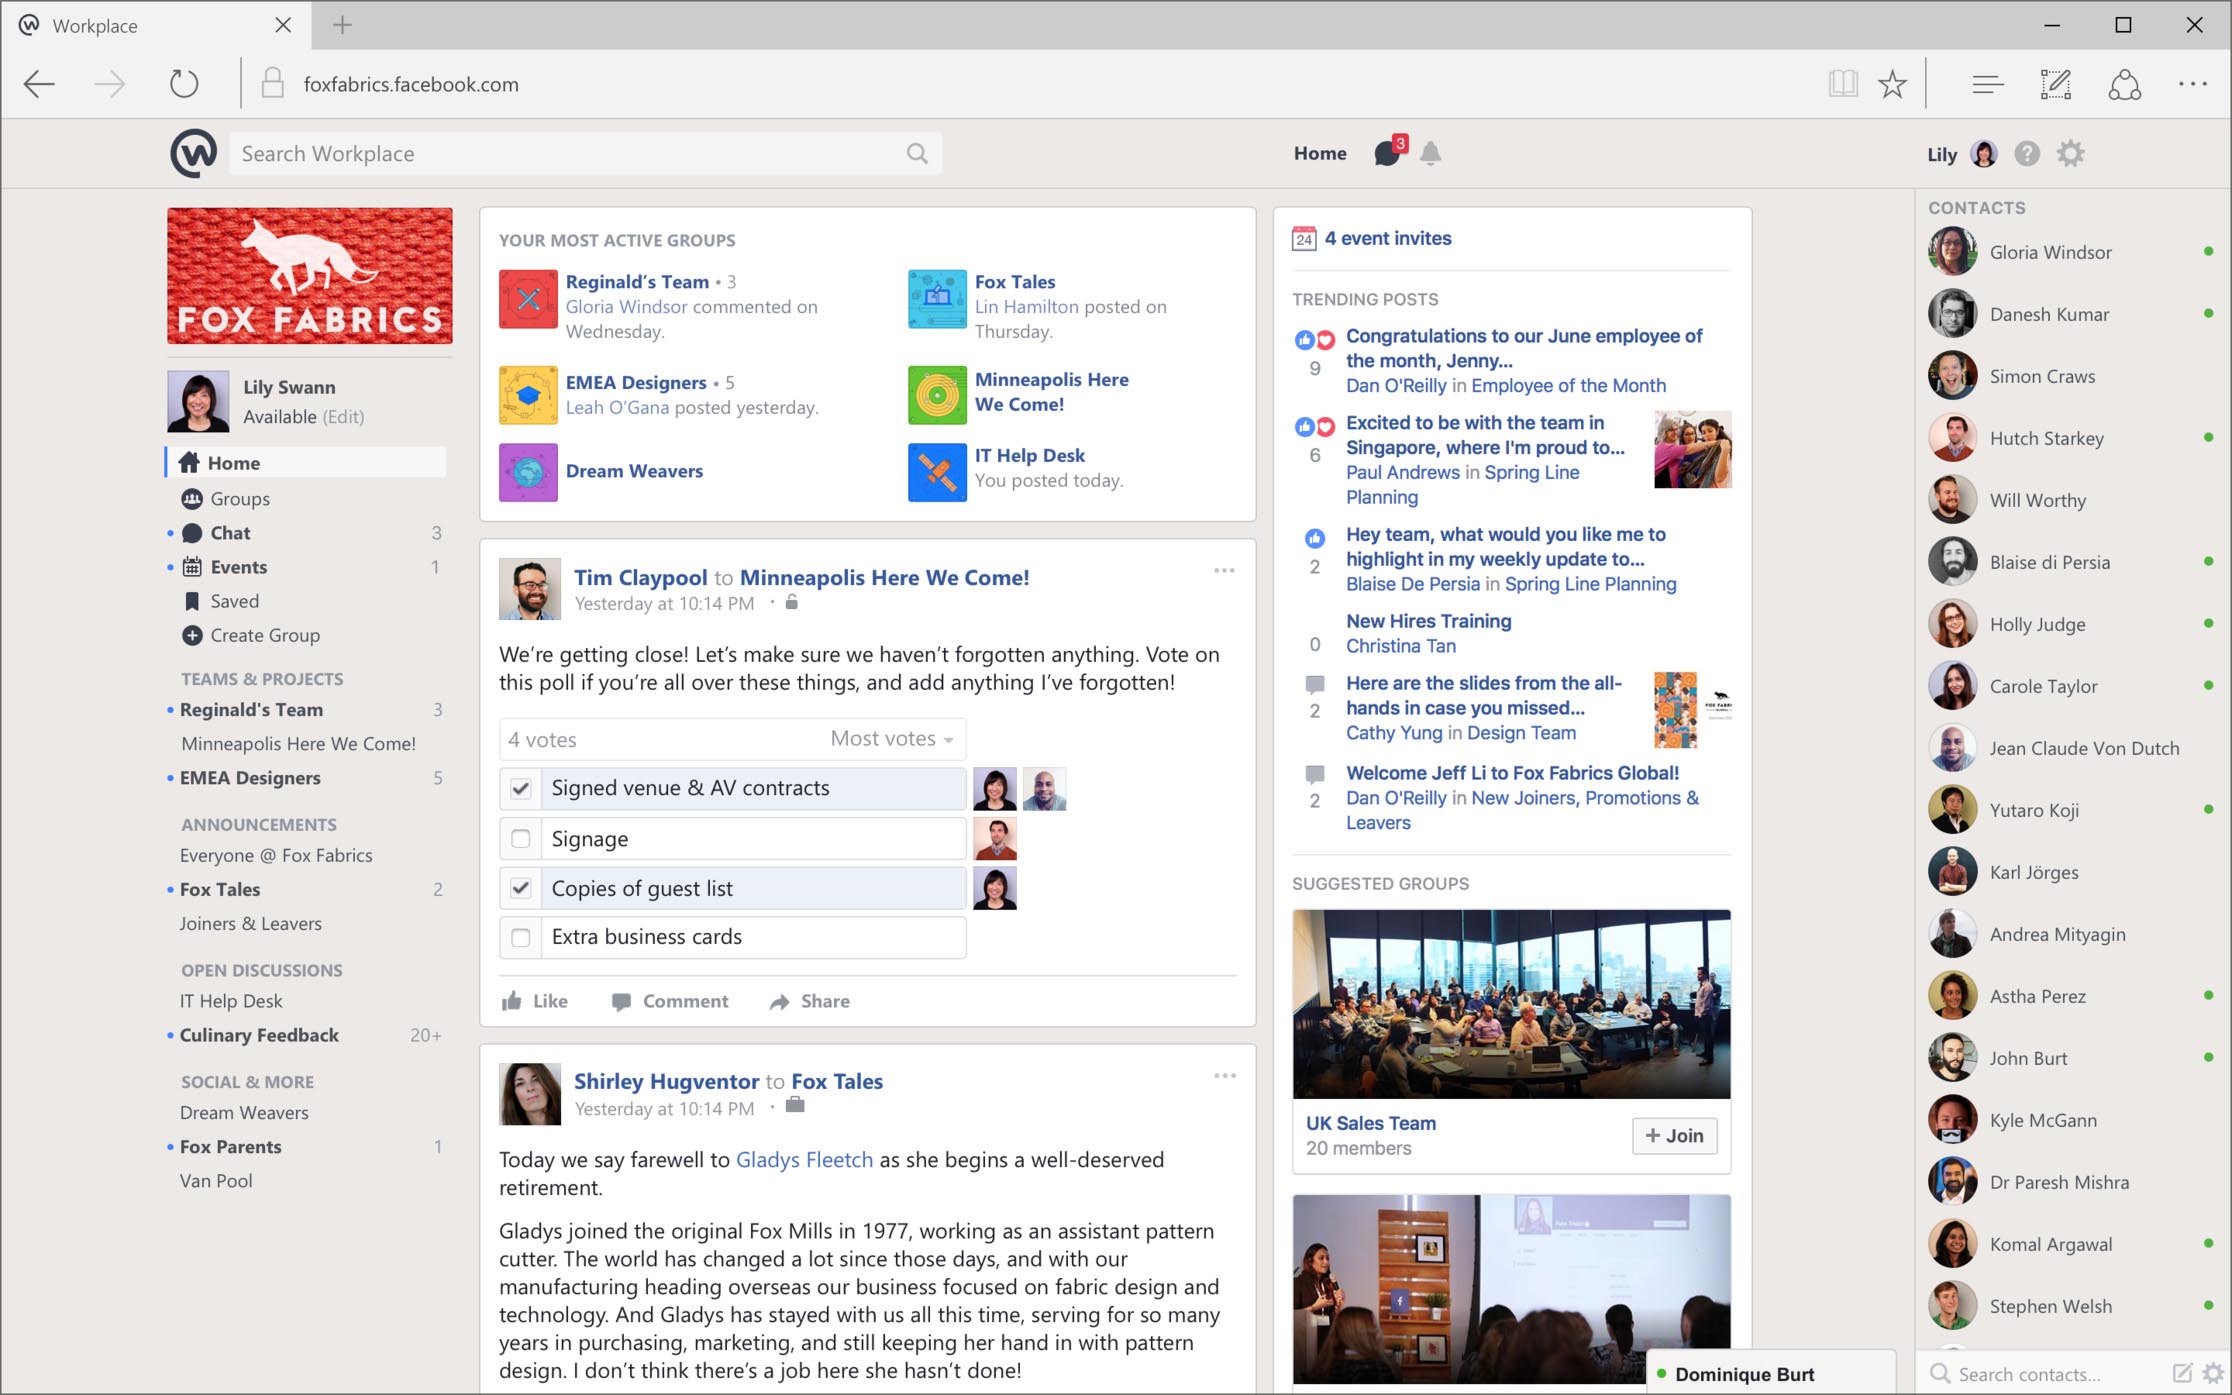The width and height of the screenshot is (2232, 1395).
Task: Check the Extra business cards option
Action: coord(520,937)
